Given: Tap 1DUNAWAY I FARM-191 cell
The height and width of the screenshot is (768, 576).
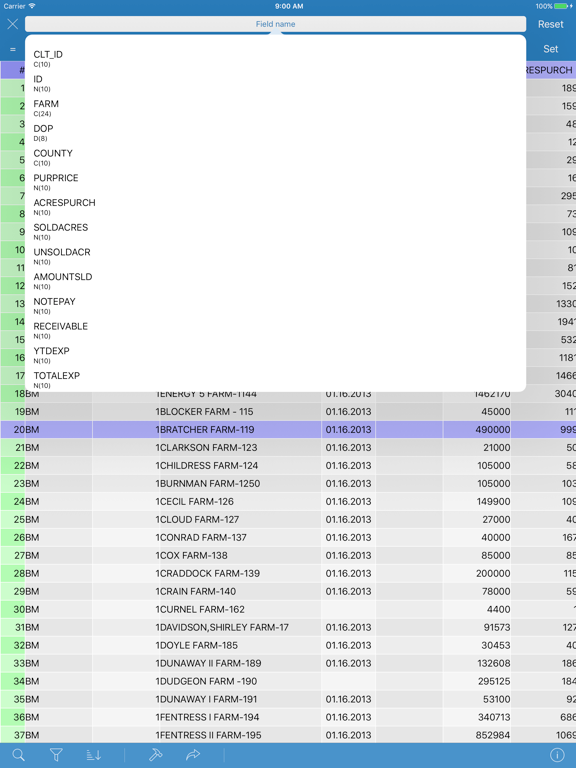Looking at the screenshot, I should (x=238, y=699).
